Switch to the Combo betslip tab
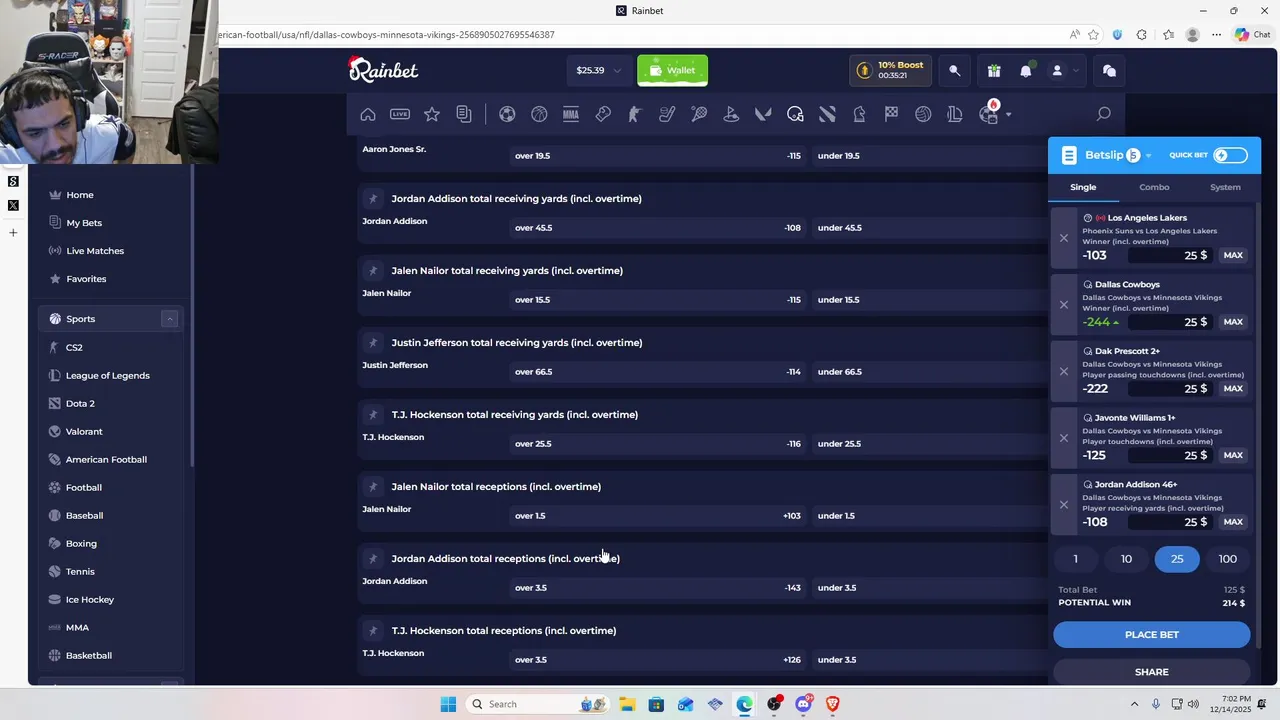The width and height of the screenshot is (1280, 720). [1154, 187]
